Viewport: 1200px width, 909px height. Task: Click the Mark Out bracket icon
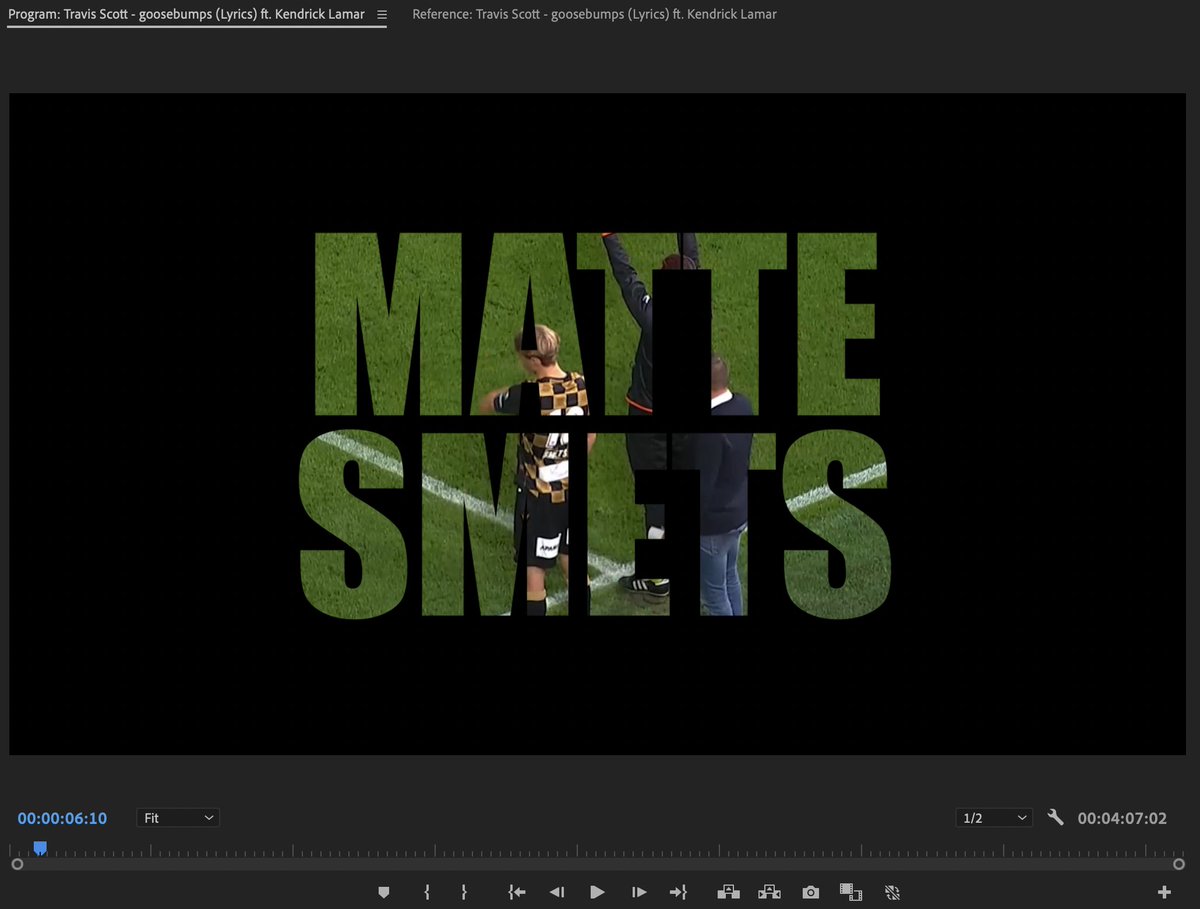tap(464, 892)
